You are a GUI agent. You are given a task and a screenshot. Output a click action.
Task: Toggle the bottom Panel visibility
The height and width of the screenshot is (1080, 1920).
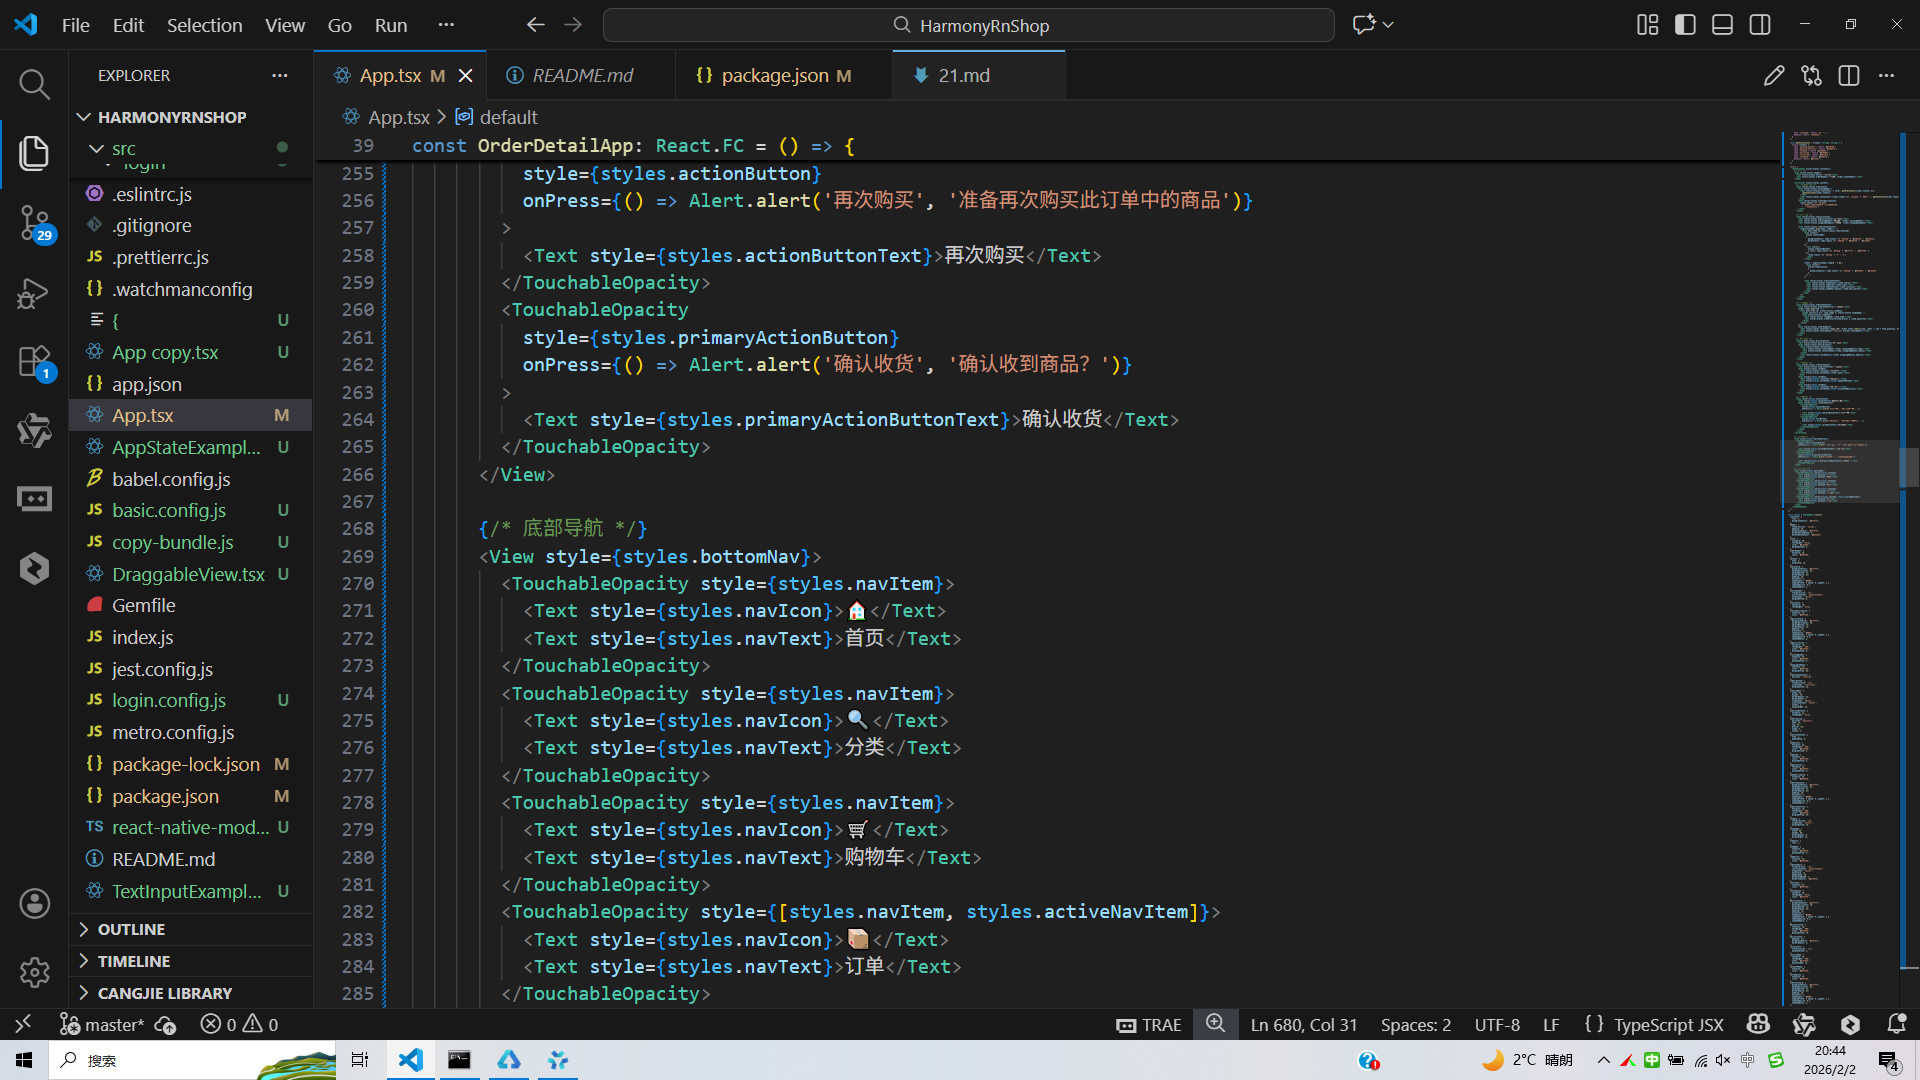tap(1722, 25)
